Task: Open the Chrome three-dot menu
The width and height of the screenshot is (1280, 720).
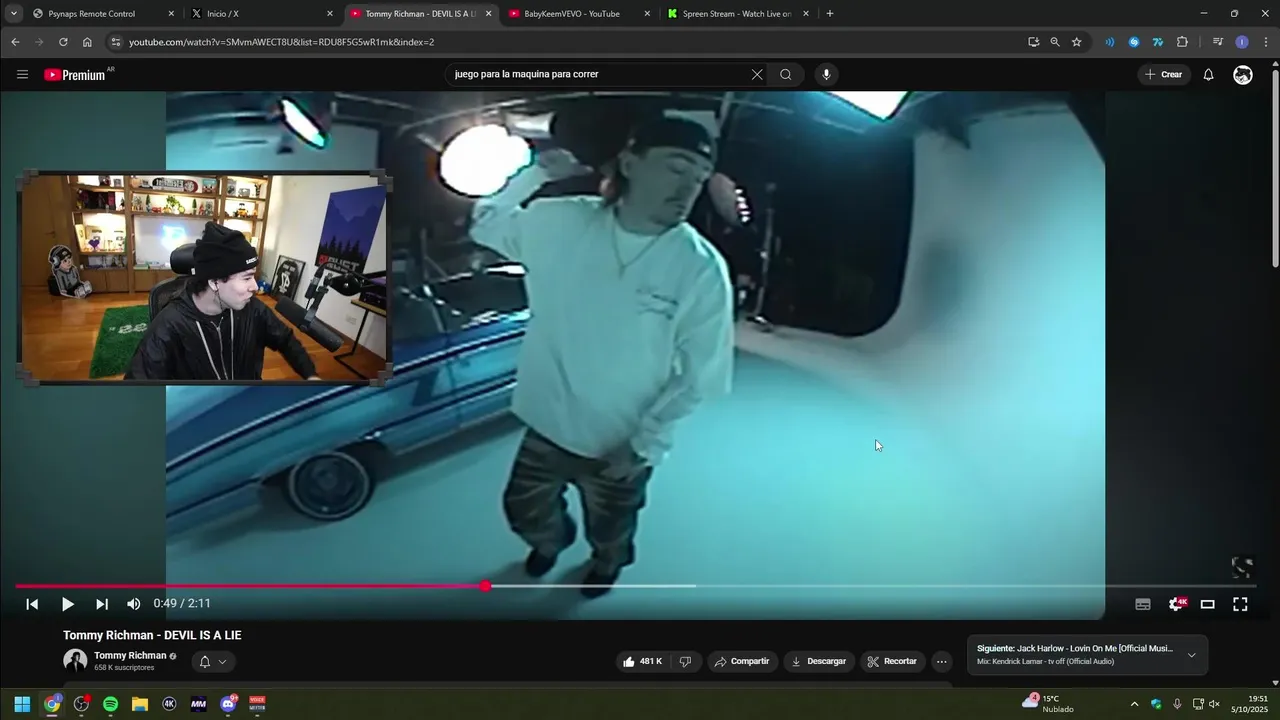Action: (x=1266, y=42)
